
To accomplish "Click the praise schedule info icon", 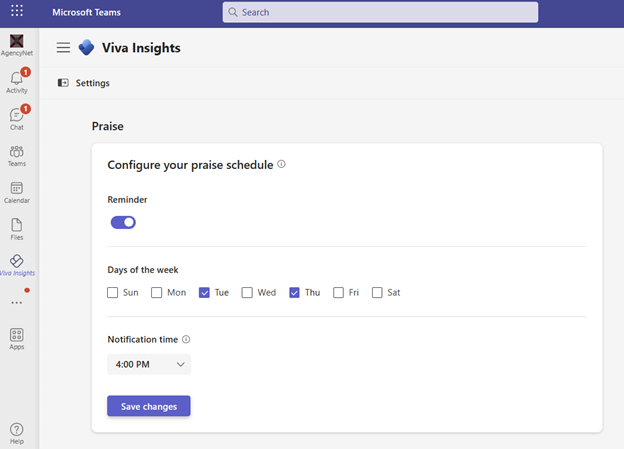I will click(282, 164).
